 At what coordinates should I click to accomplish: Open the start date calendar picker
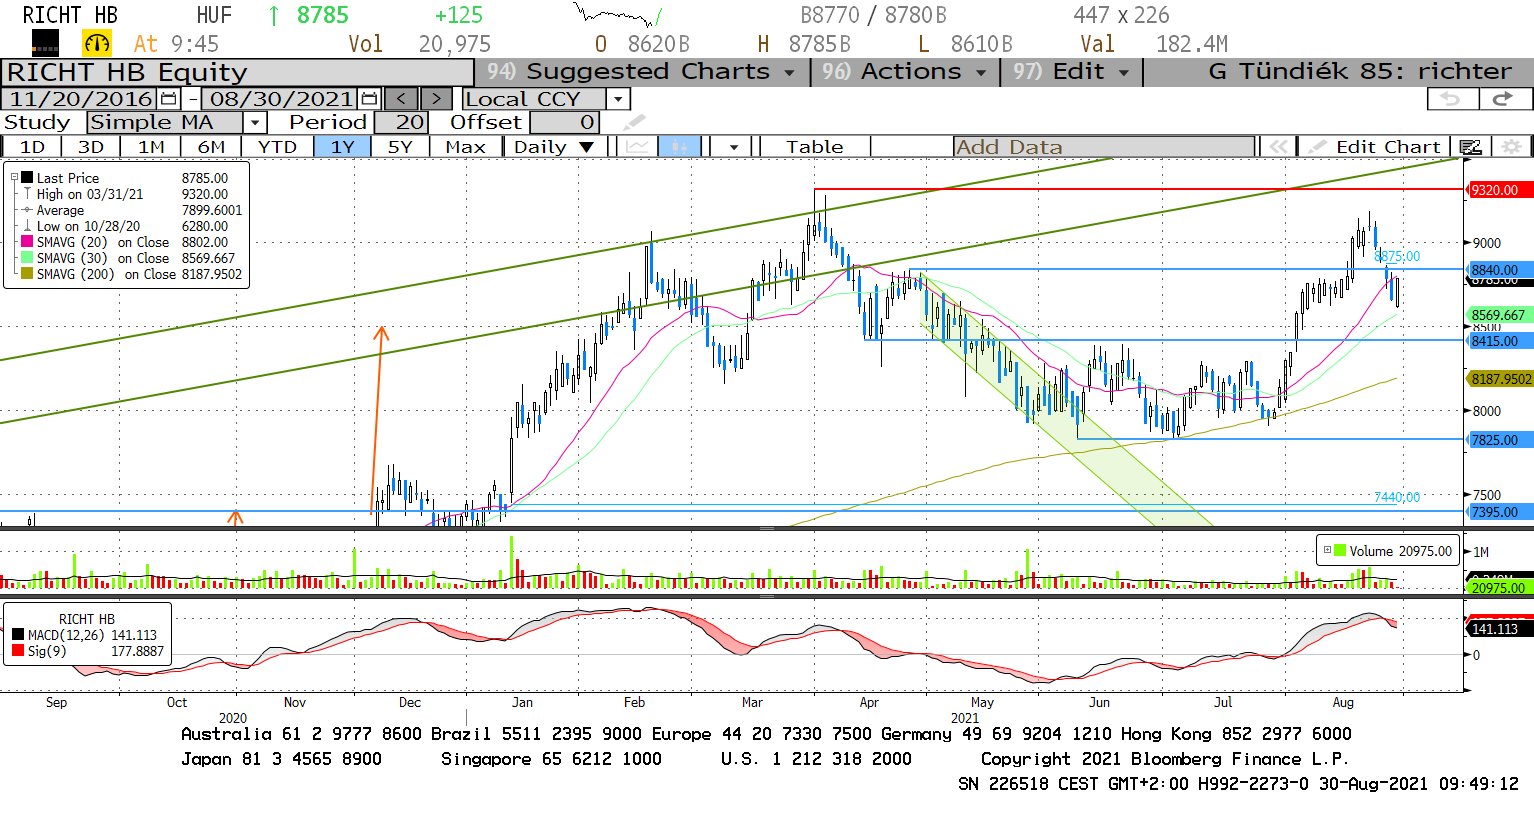168,99
